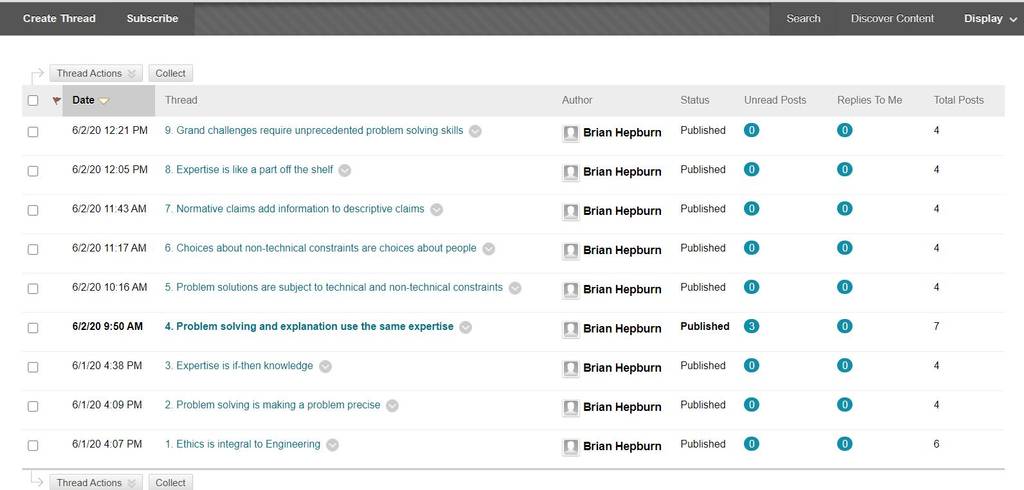The width and height of the screenshot is (1024, 490).
Task: Sort by the Total Posts column header
Action: [x=958, y=100]
